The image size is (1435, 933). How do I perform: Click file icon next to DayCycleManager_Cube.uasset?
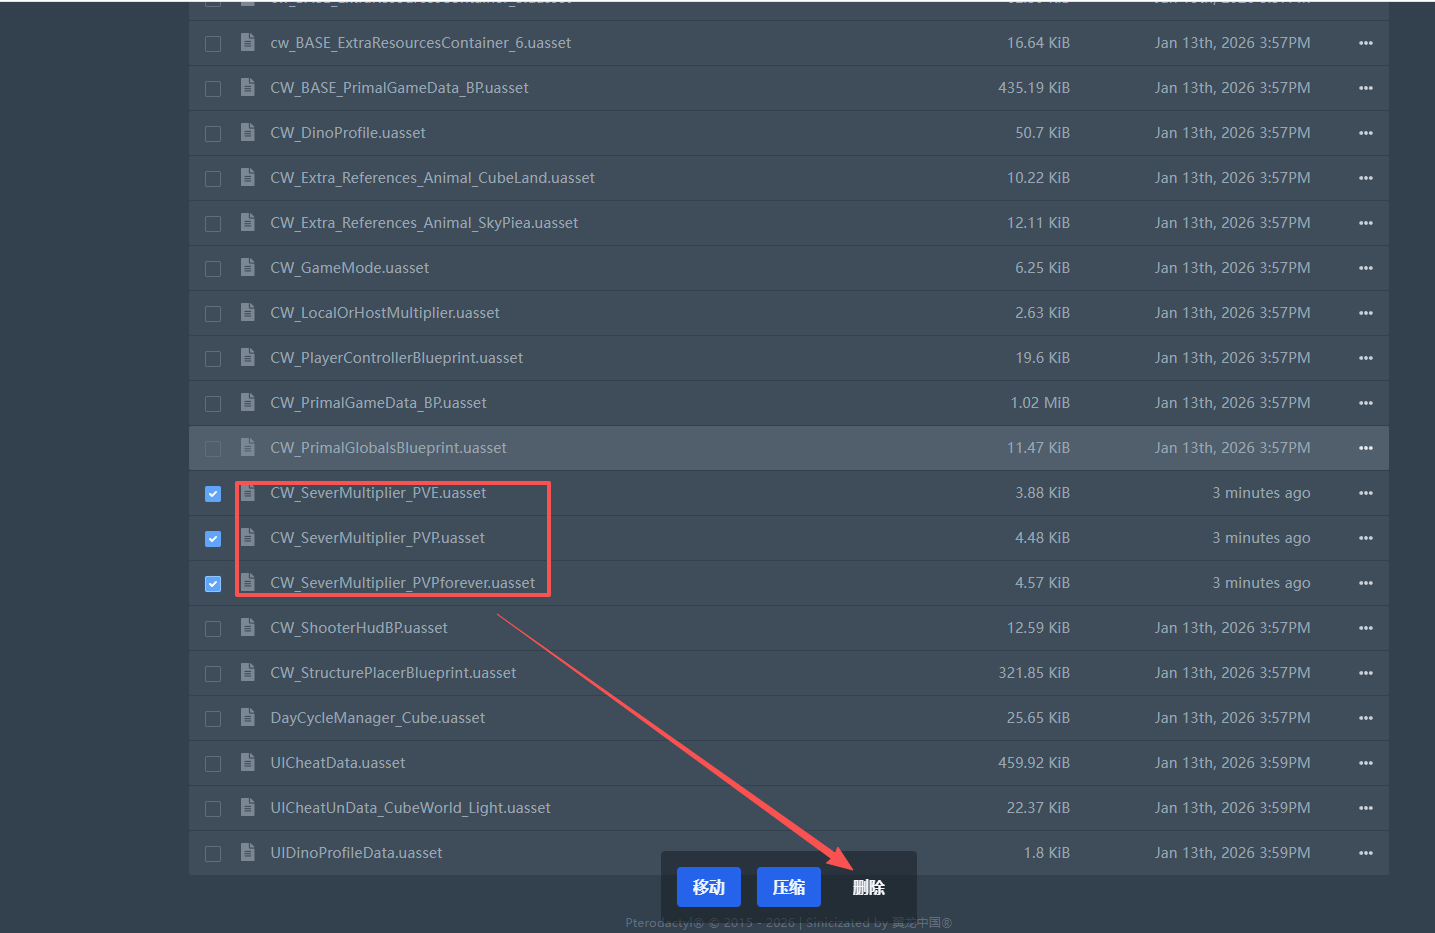click(x=247, y=717)
